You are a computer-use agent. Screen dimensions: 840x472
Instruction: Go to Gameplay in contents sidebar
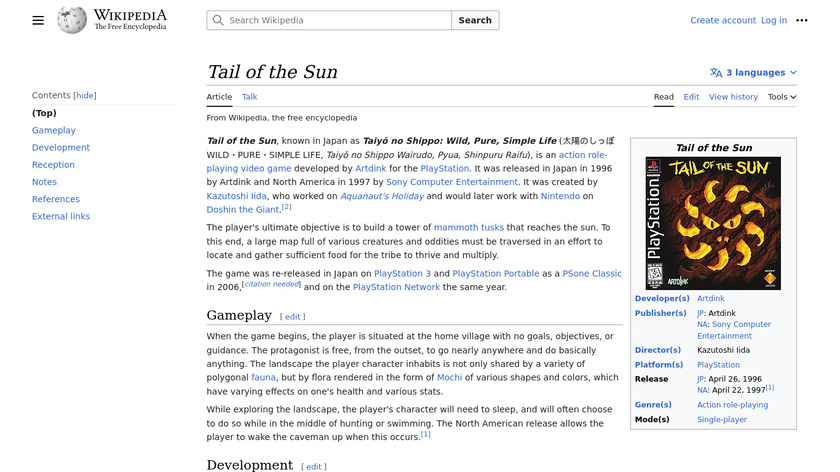tap(54, 130)
